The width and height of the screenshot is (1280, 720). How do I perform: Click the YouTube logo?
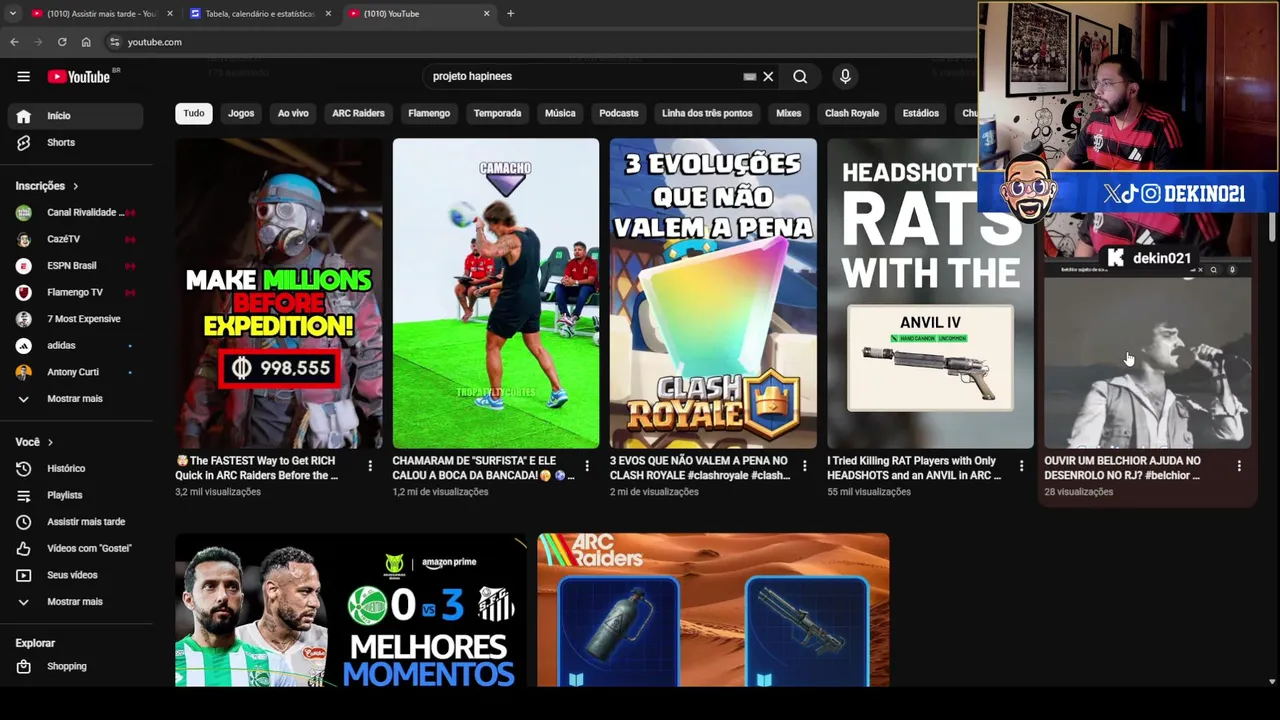79,77
